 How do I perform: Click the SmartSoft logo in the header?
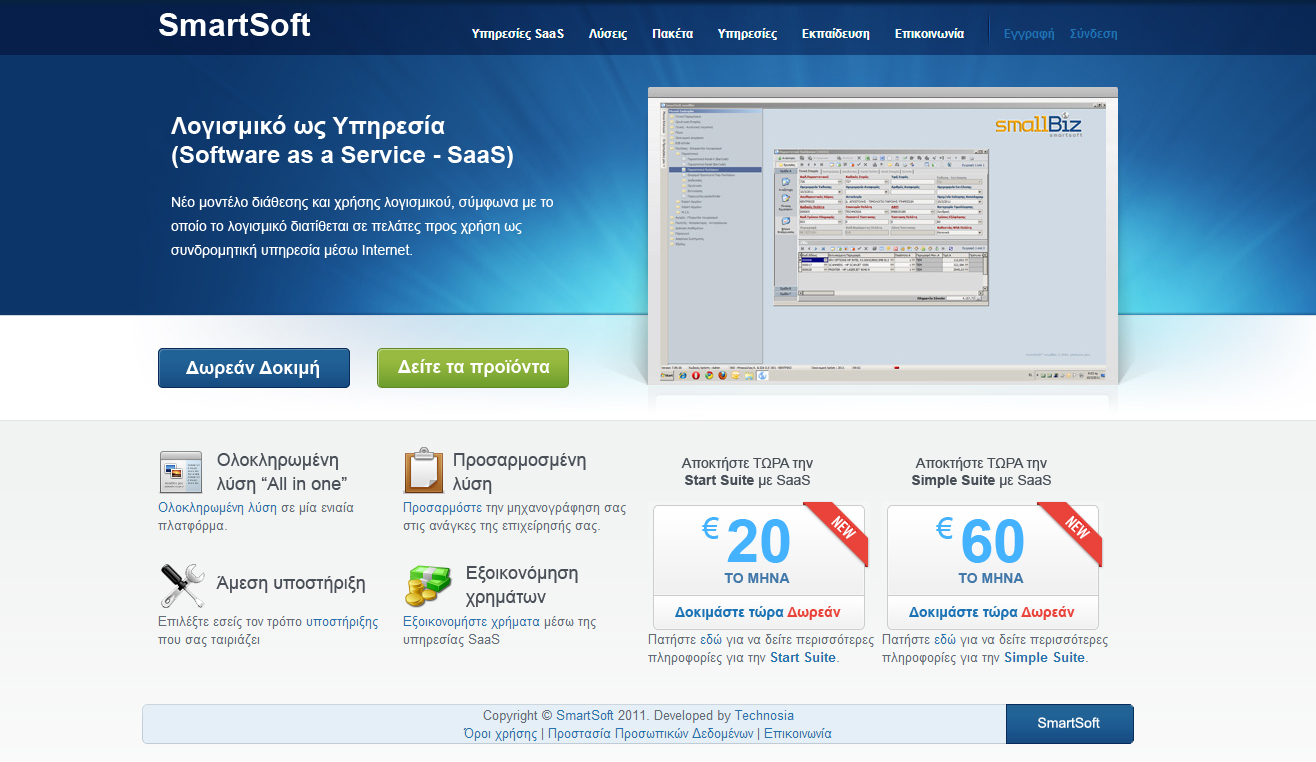tap(234, 24)
